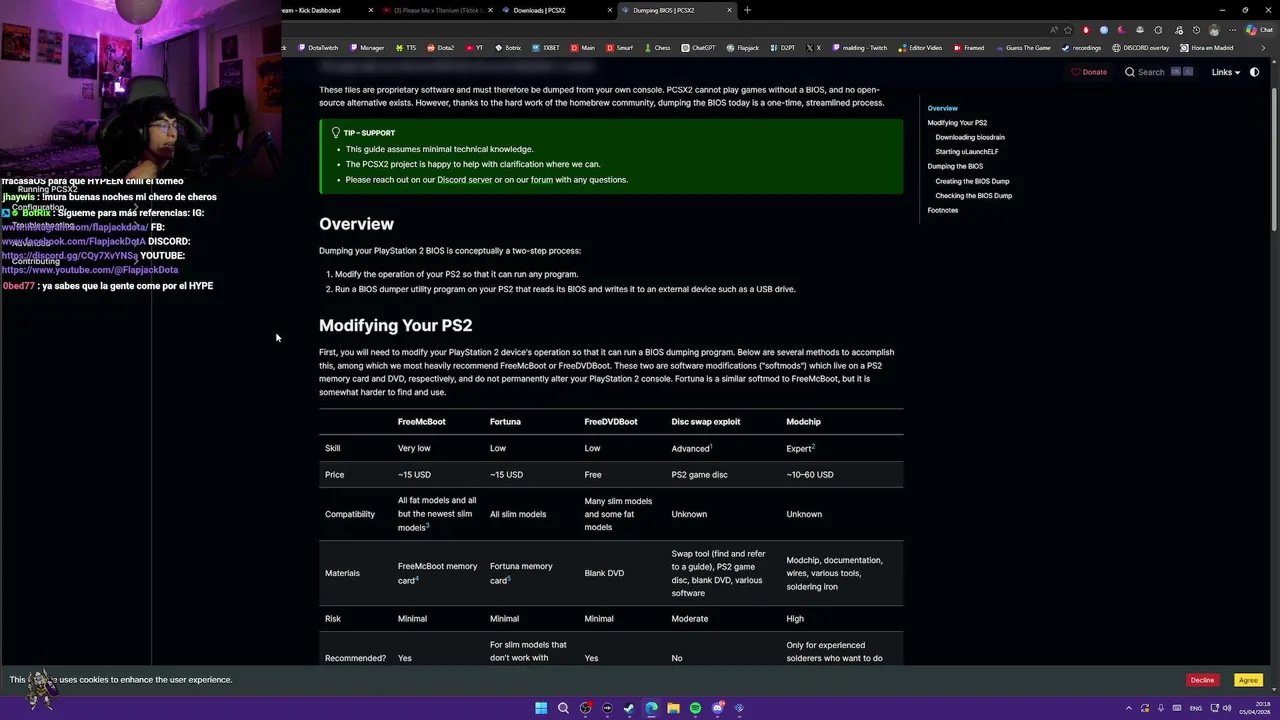Open Smurf bookmark
The width and height of the screenshot is (1280, 720).
click(x=619, y=48)
